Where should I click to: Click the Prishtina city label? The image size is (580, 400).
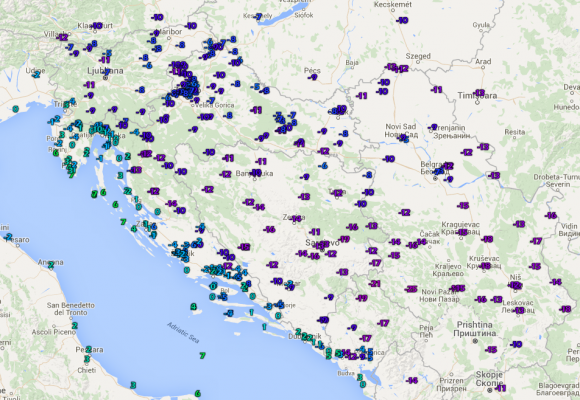pos(474,325)
